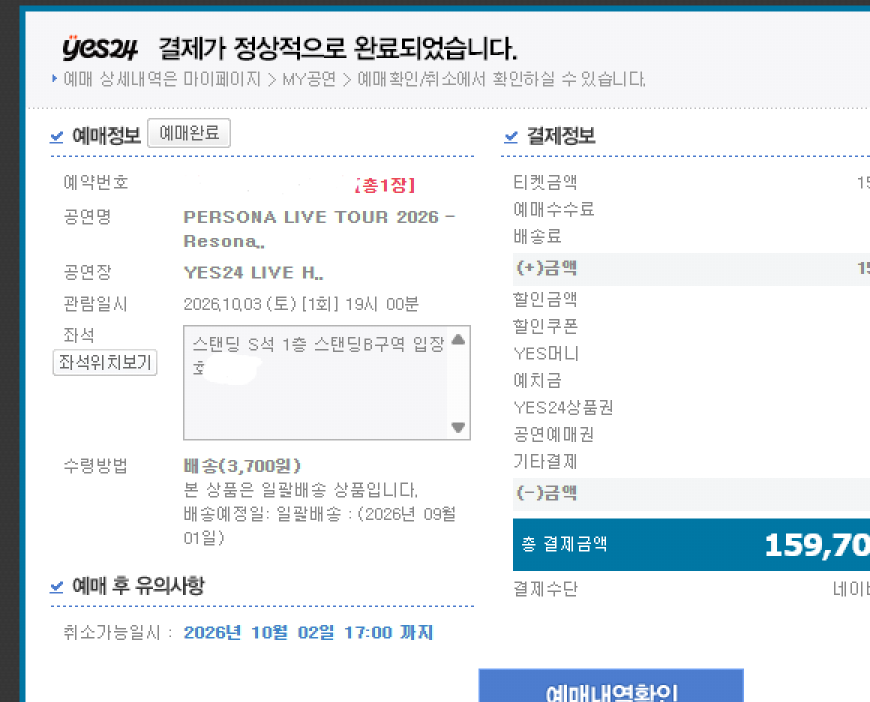870x702 pixels.
Task: Click the (+)금액 subtotal row
Action: tap(691, 269)
